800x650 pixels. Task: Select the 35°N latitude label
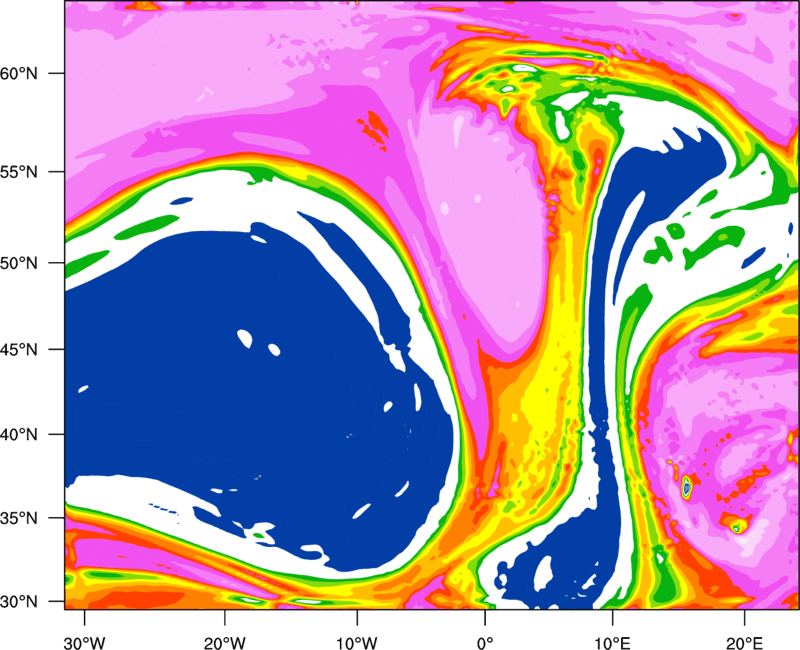pyautogui.click(x=19, y=518)
